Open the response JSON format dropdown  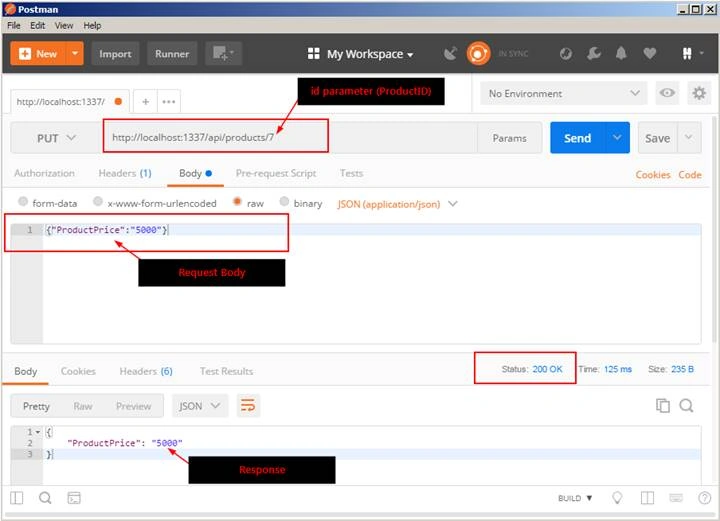pyautogui.click(x=200, y=406)
